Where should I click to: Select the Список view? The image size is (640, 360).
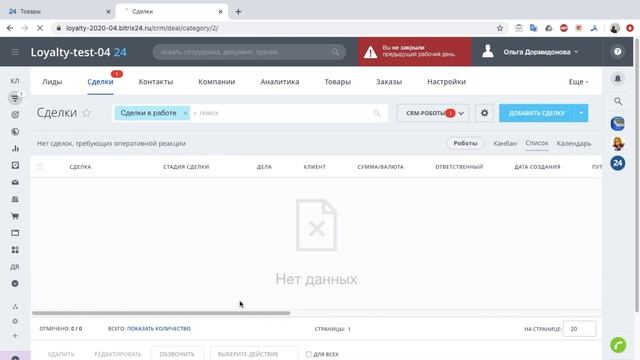537,143
